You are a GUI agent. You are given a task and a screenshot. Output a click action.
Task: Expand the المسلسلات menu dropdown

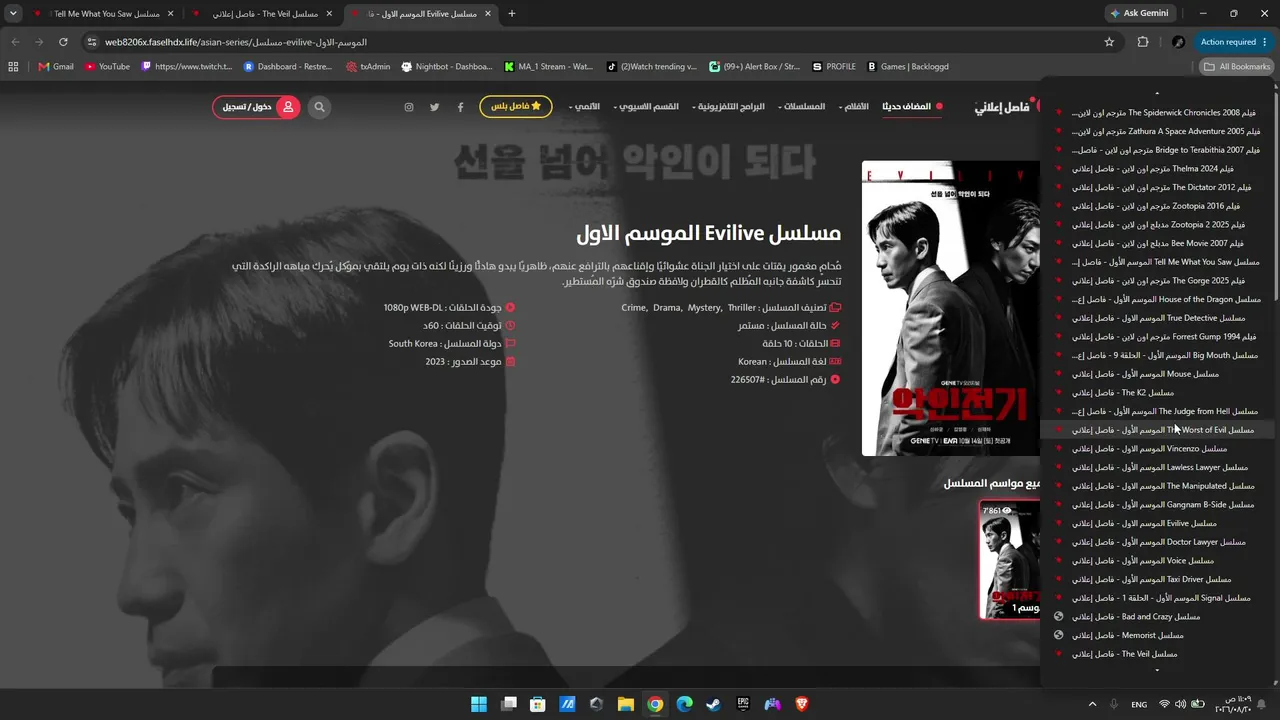click(802, 107)
